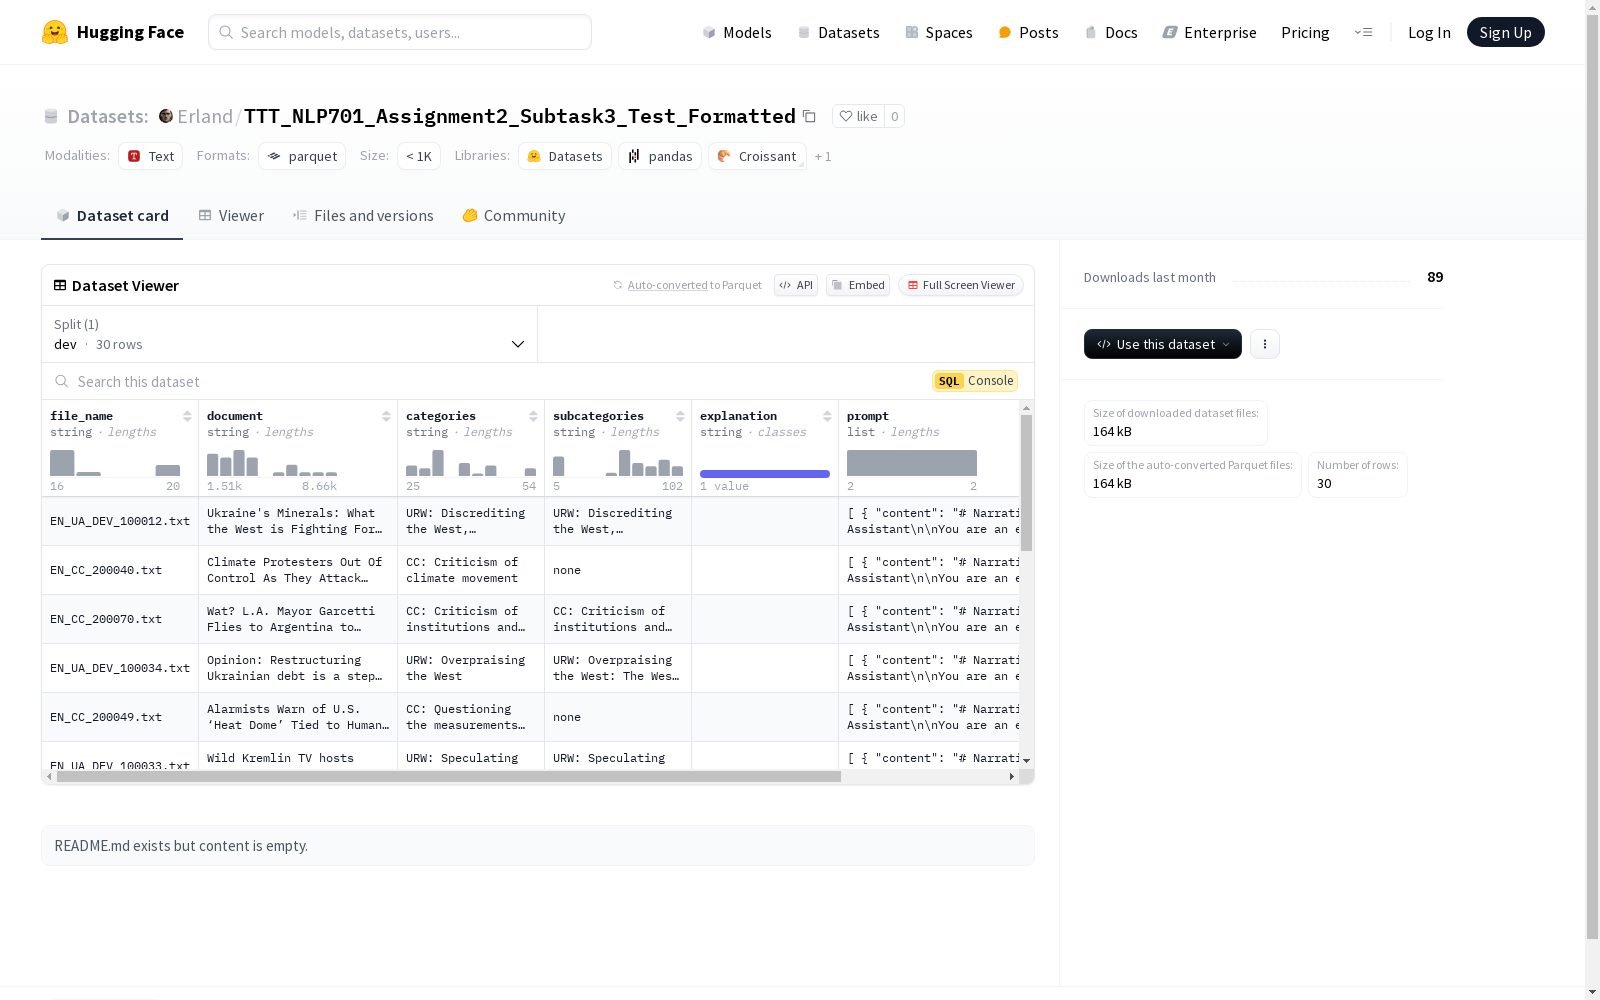Sort the categories column via its sort arrows
Screen dimensions: 1600x1000
tap(533, 416)
